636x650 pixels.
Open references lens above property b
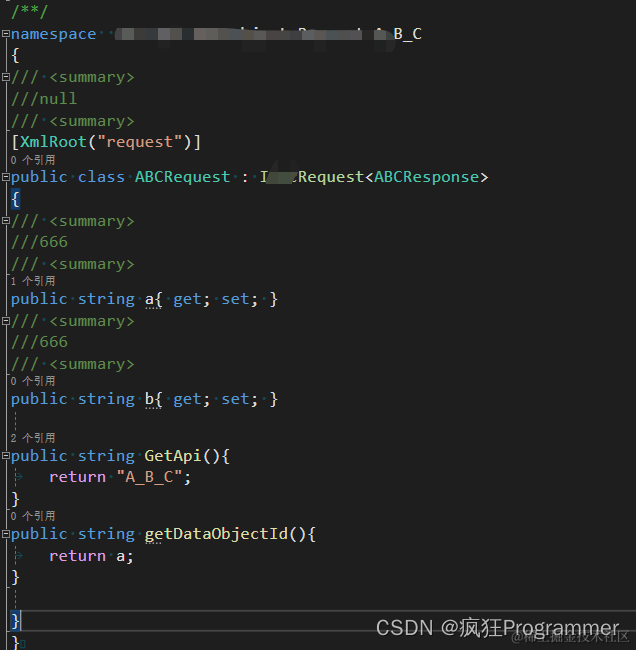(x=33, y=381)
